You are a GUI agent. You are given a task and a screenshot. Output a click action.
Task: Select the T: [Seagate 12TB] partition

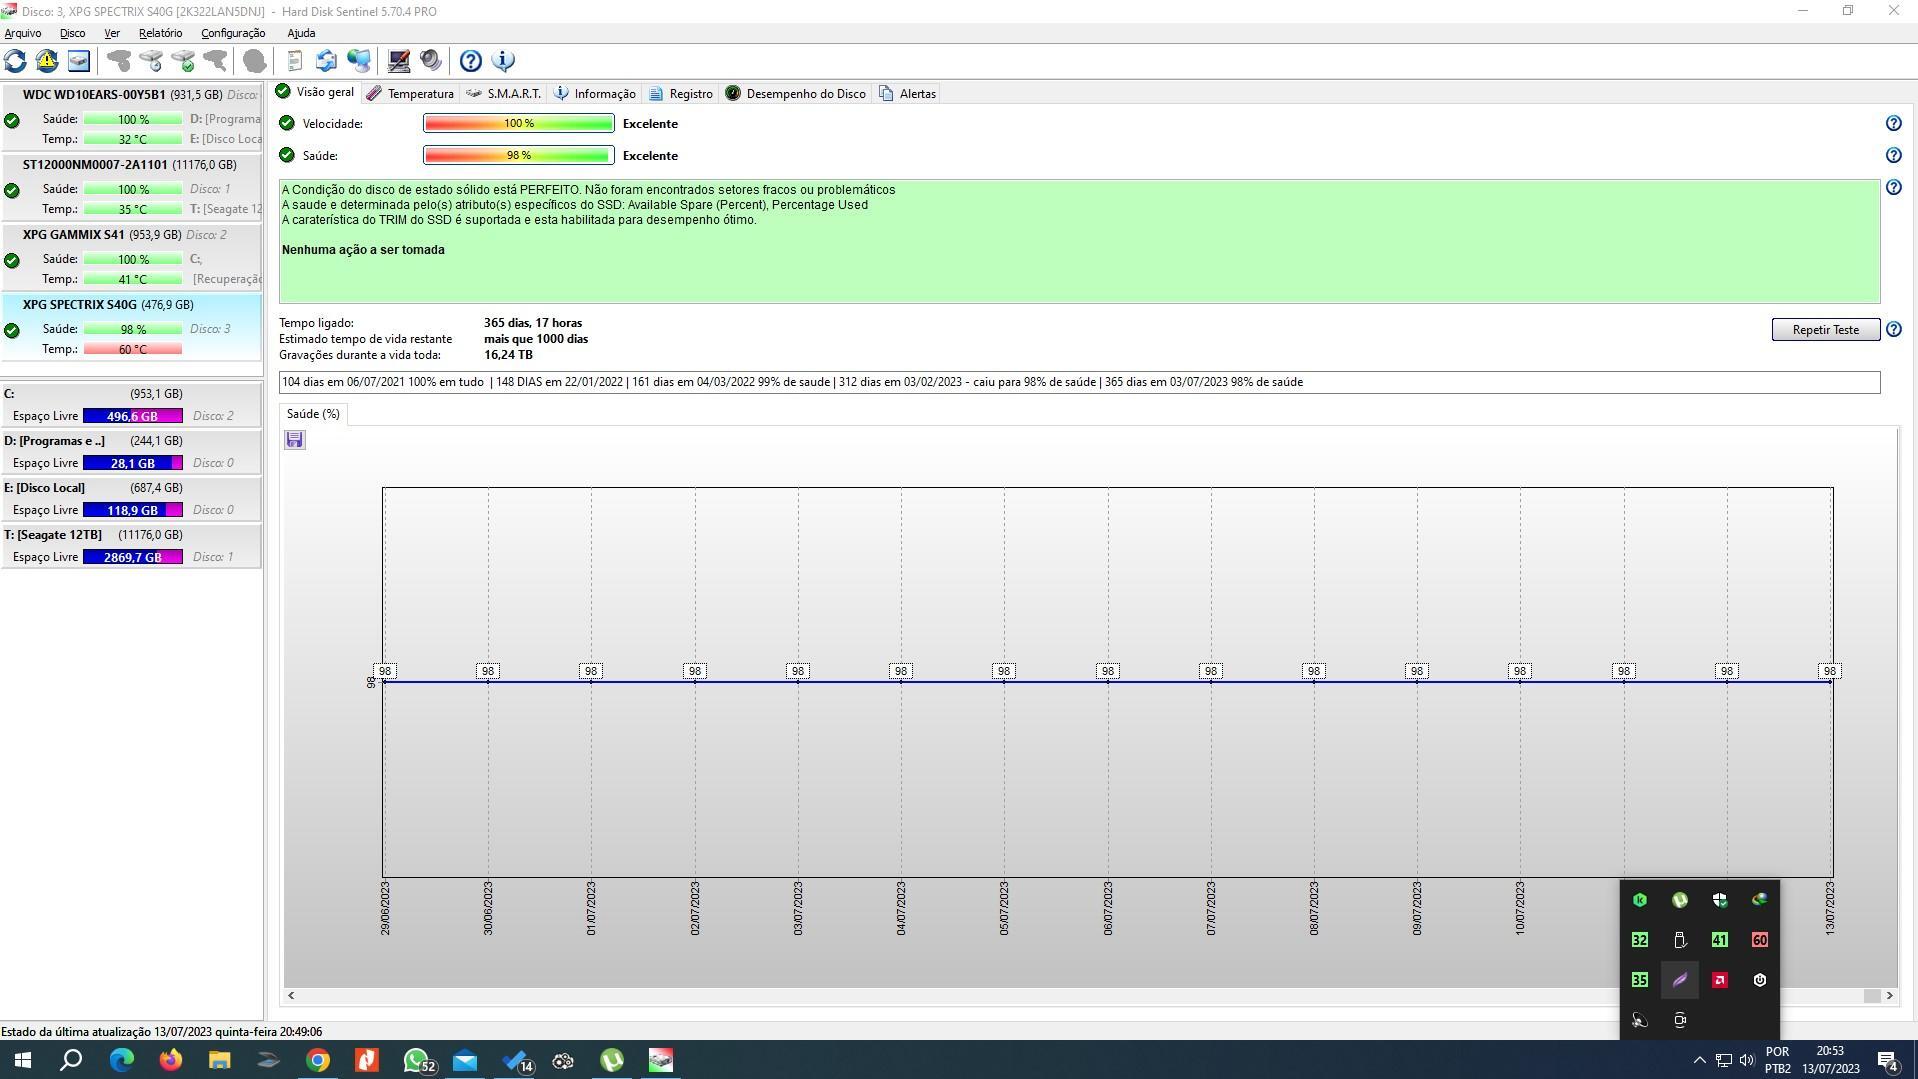pyautogui.click(x=131, y=546)
